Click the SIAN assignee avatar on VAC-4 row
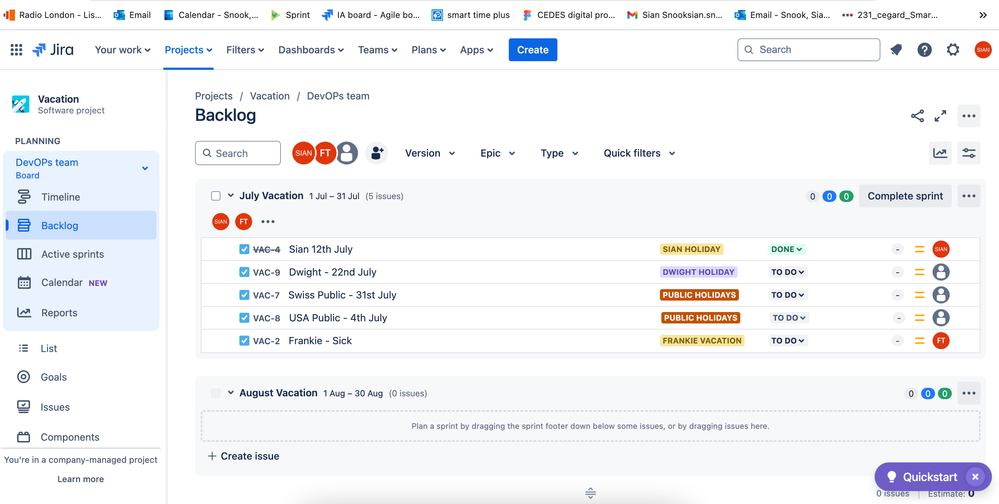The width and height of the screenshot is (999, 504). pos(941,249)
